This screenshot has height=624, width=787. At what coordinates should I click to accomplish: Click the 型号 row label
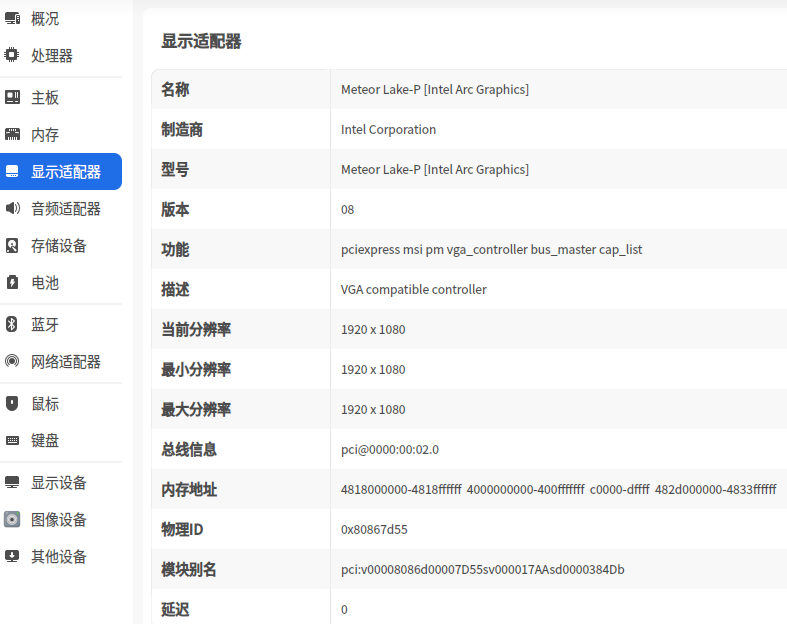coord(175,170)
